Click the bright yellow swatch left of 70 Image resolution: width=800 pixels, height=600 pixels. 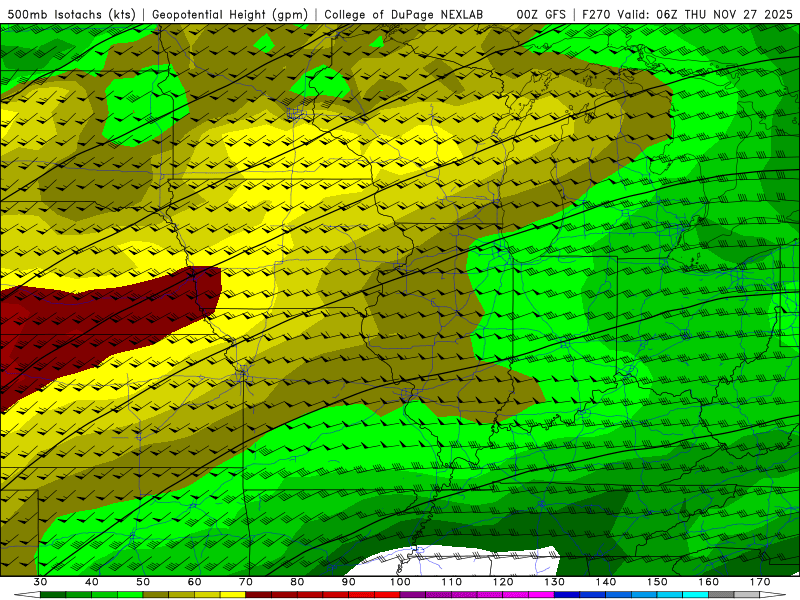point(233,595)
